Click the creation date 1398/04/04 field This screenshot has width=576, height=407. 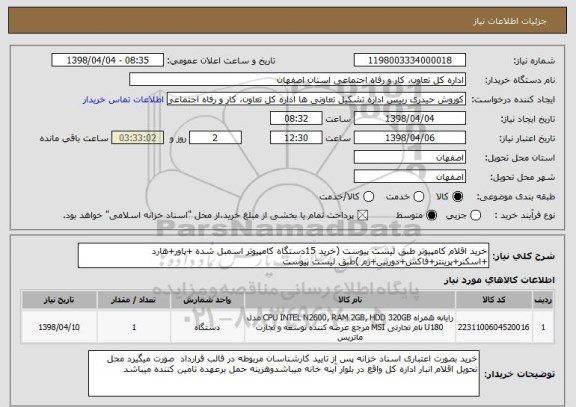[410, 119]
